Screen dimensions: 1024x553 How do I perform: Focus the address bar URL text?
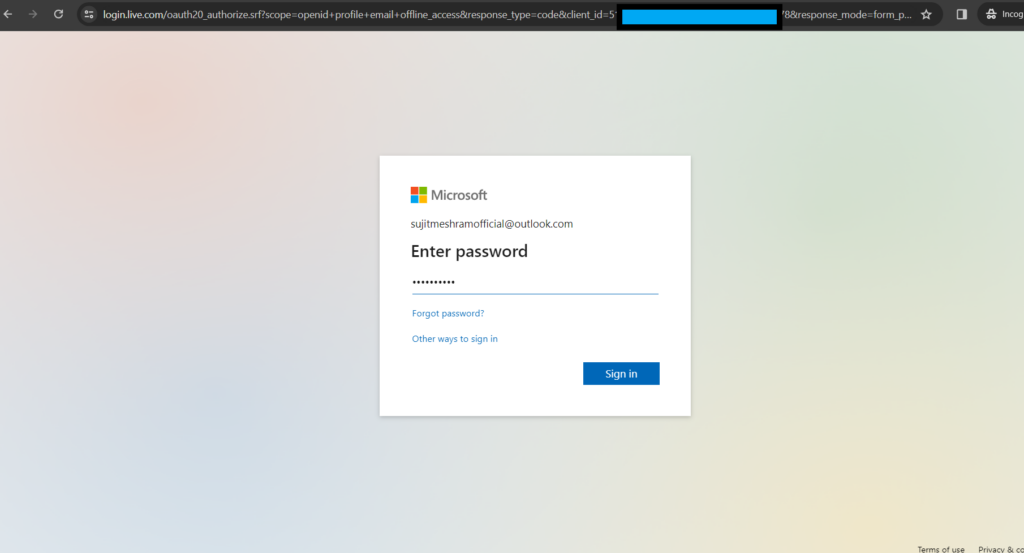click(350, 15)
